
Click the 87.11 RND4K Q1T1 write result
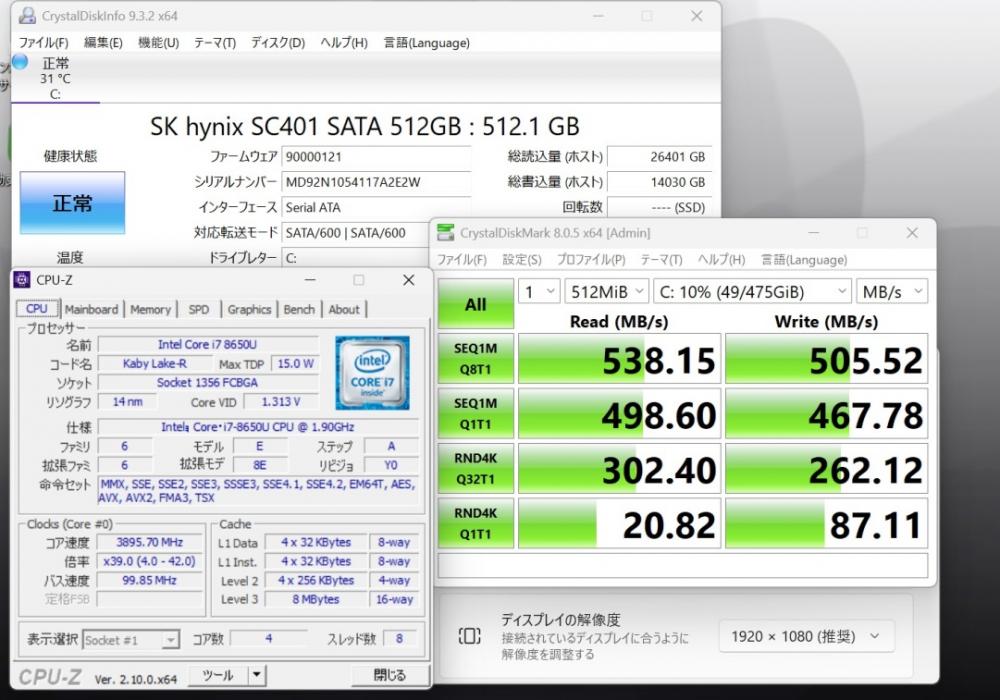tap(827, 523)
